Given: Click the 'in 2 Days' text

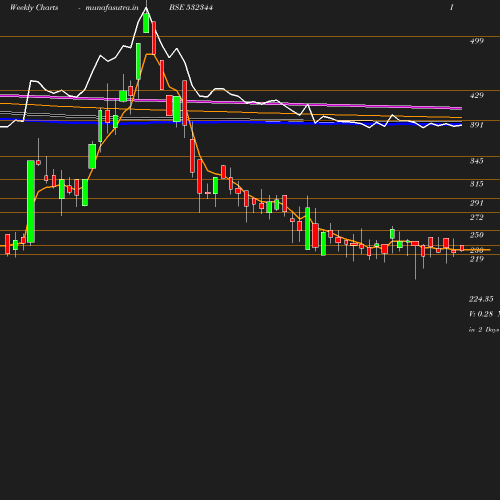Looking at the screenshot, I should [x=484, y=330].
